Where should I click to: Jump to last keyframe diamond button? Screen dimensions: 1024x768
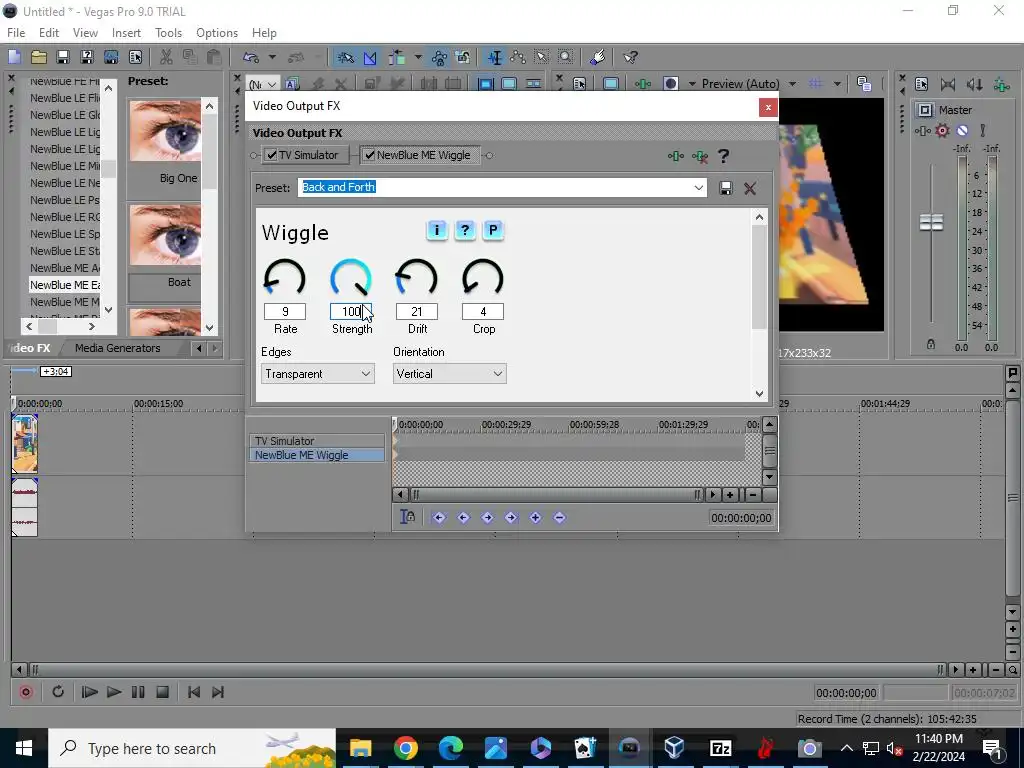pyautogui.click(x=511, y=518)
